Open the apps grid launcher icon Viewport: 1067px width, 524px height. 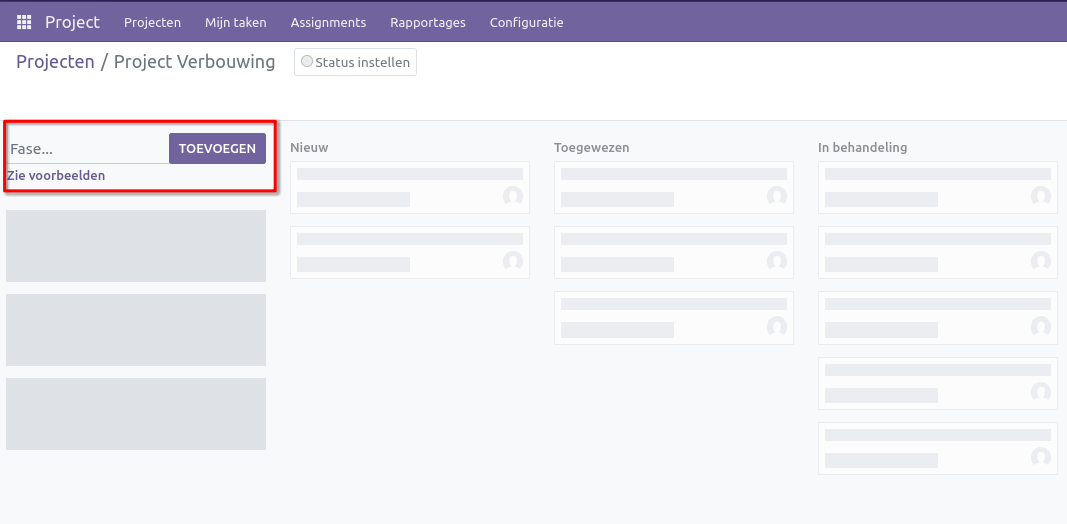[x=24, y=22]
